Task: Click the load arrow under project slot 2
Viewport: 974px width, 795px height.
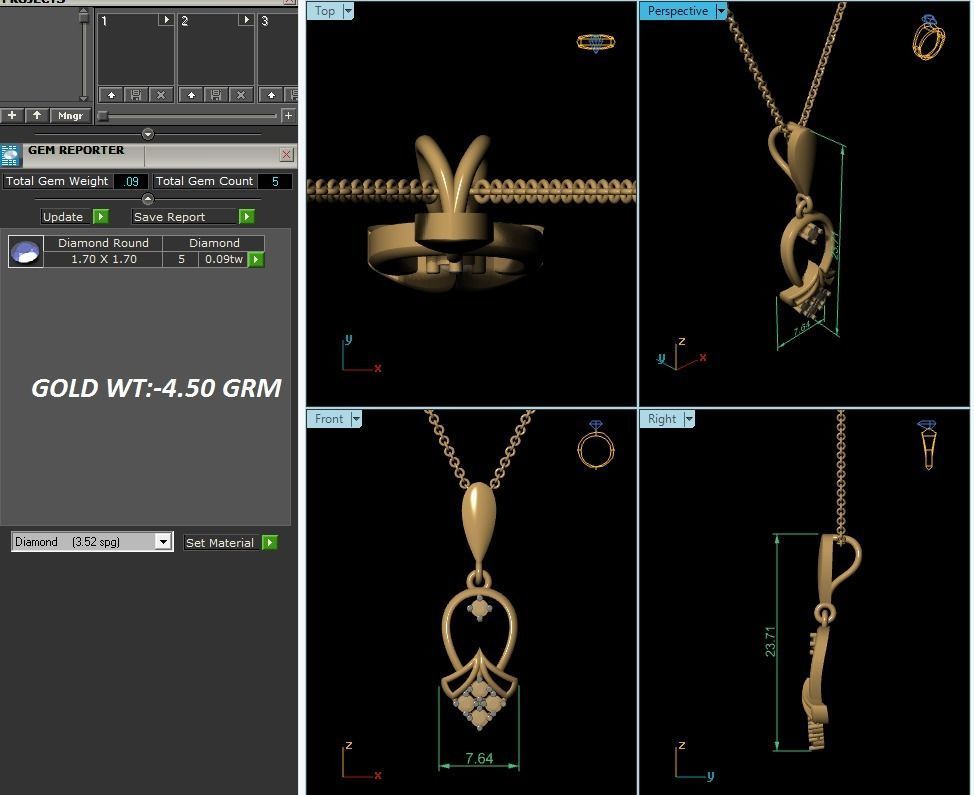Action: 191,95
